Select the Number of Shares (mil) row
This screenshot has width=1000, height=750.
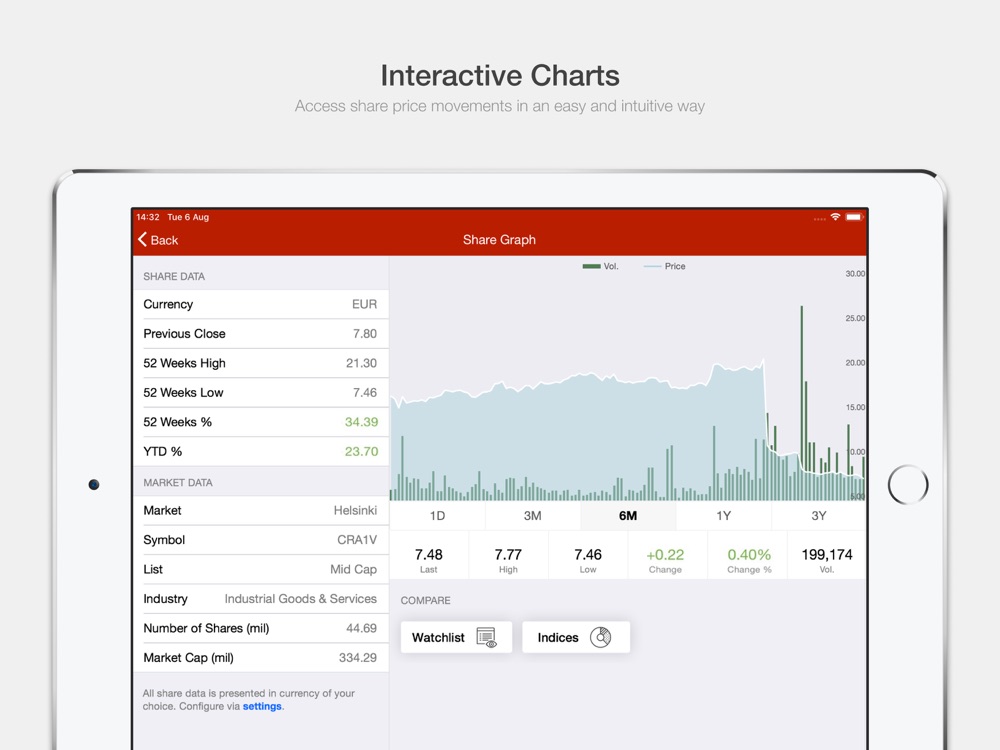click(261, 628)
